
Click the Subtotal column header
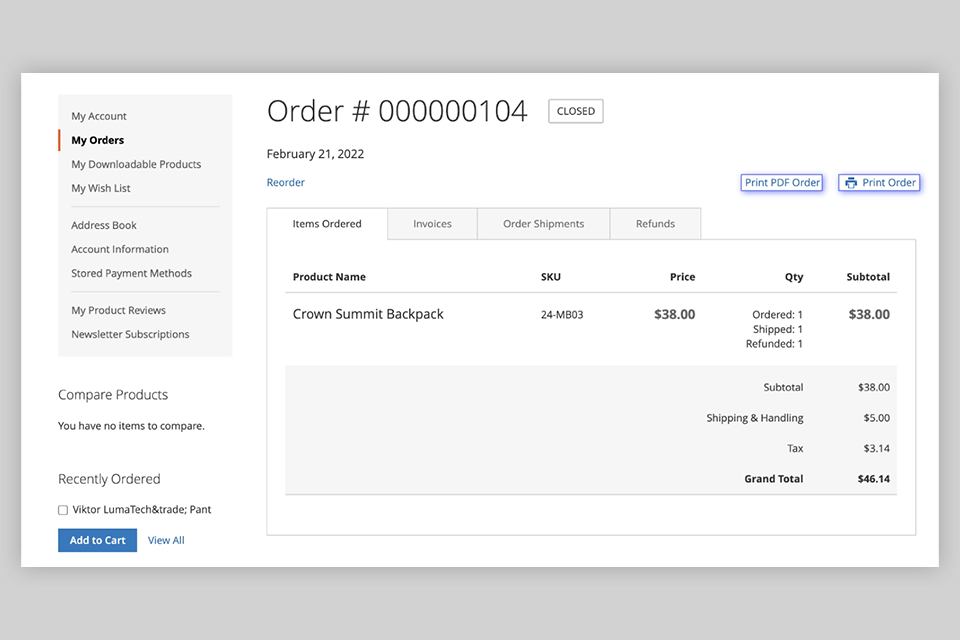(x=868, y=277)
